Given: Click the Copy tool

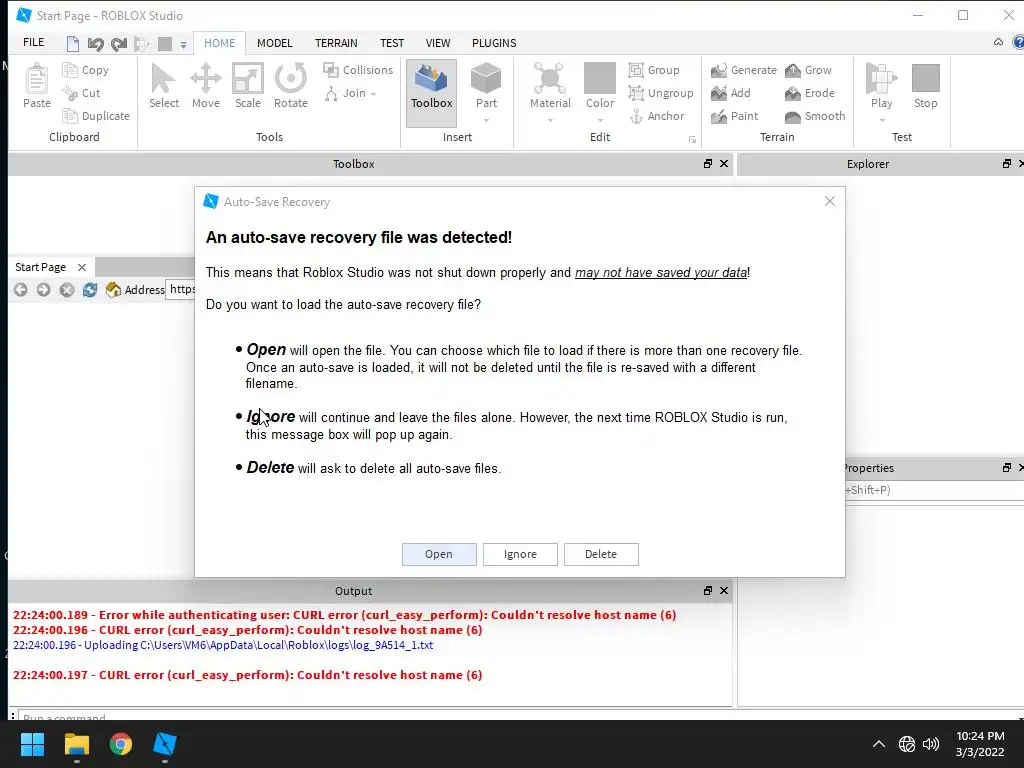Looking at the screenshot, I should (86, 70).
